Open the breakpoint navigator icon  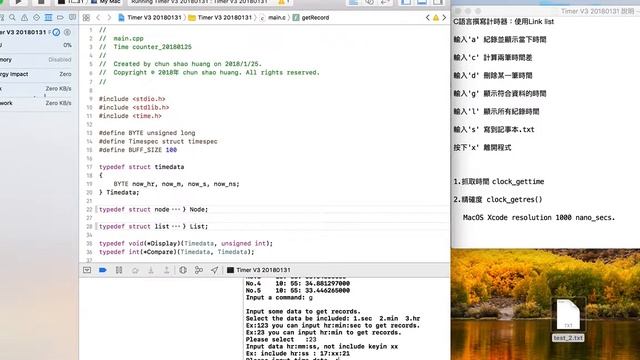tap(60, 18)
